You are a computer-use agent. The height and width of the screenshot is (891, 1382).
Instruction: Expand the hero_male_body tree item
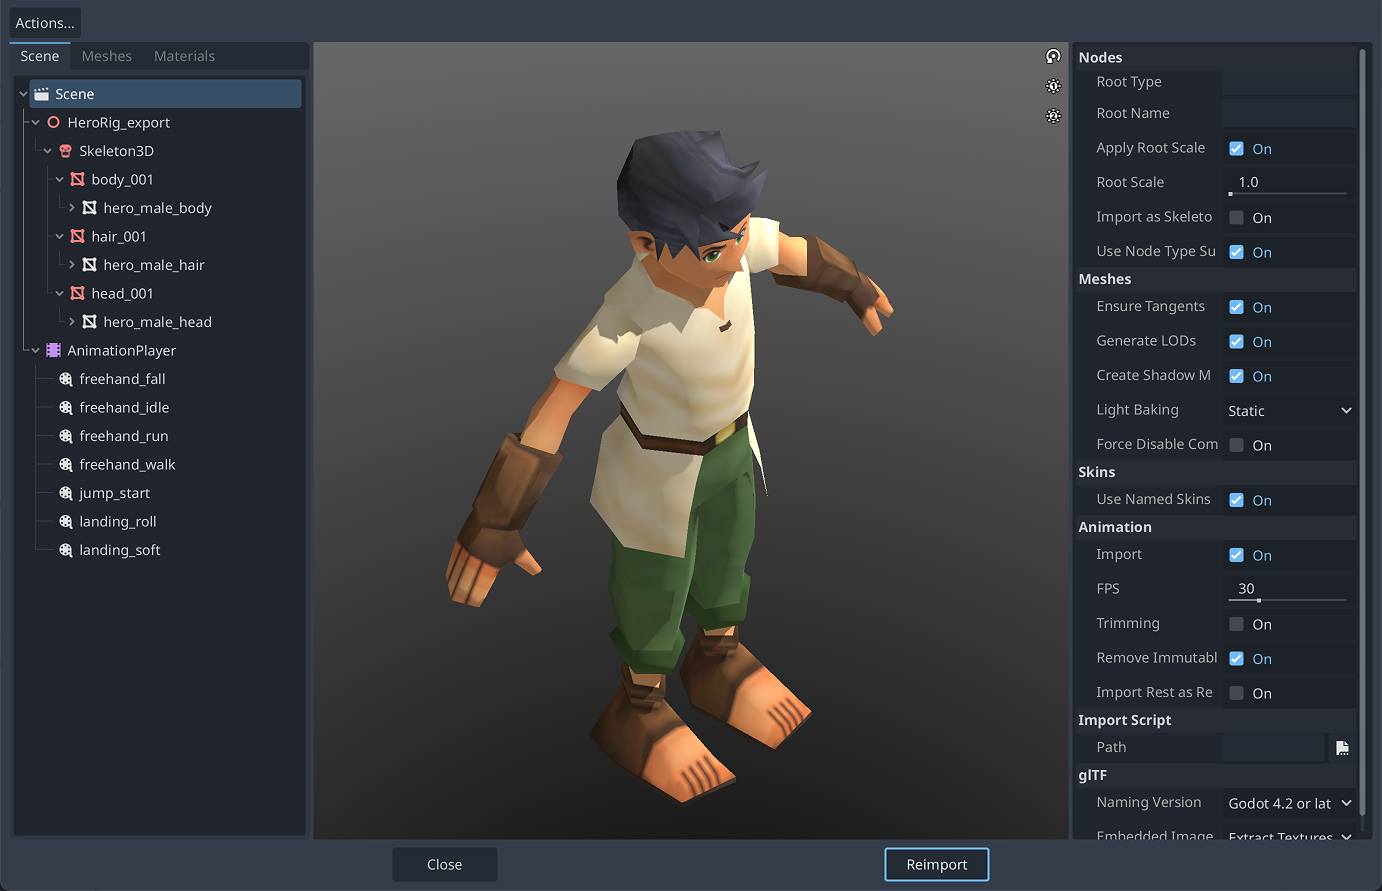pyautogui.click(x=74, y=207)
